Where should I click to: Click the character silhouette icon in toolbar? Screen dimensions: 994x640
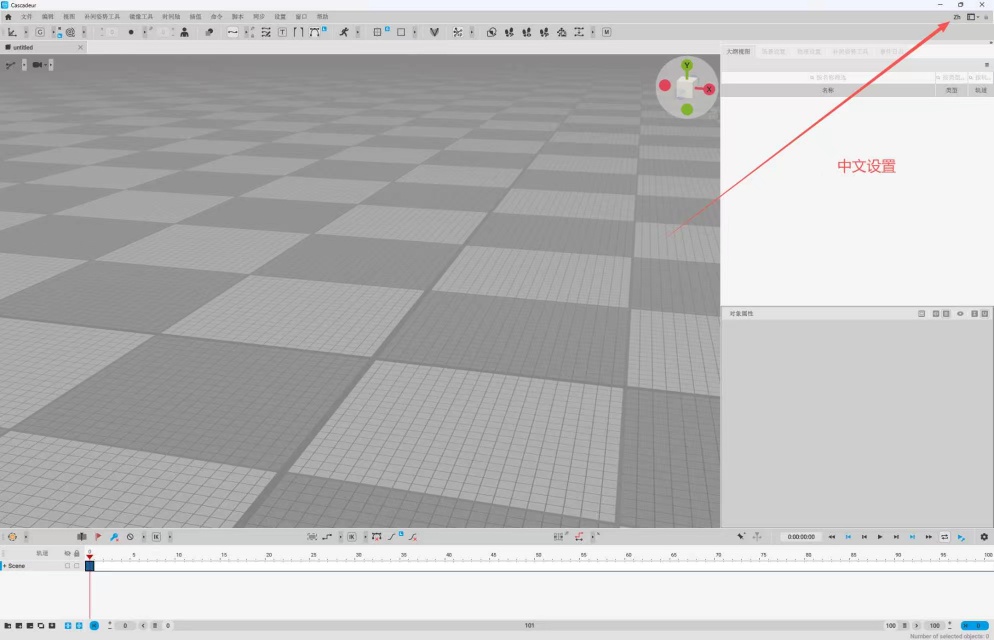tap(184, 32)
